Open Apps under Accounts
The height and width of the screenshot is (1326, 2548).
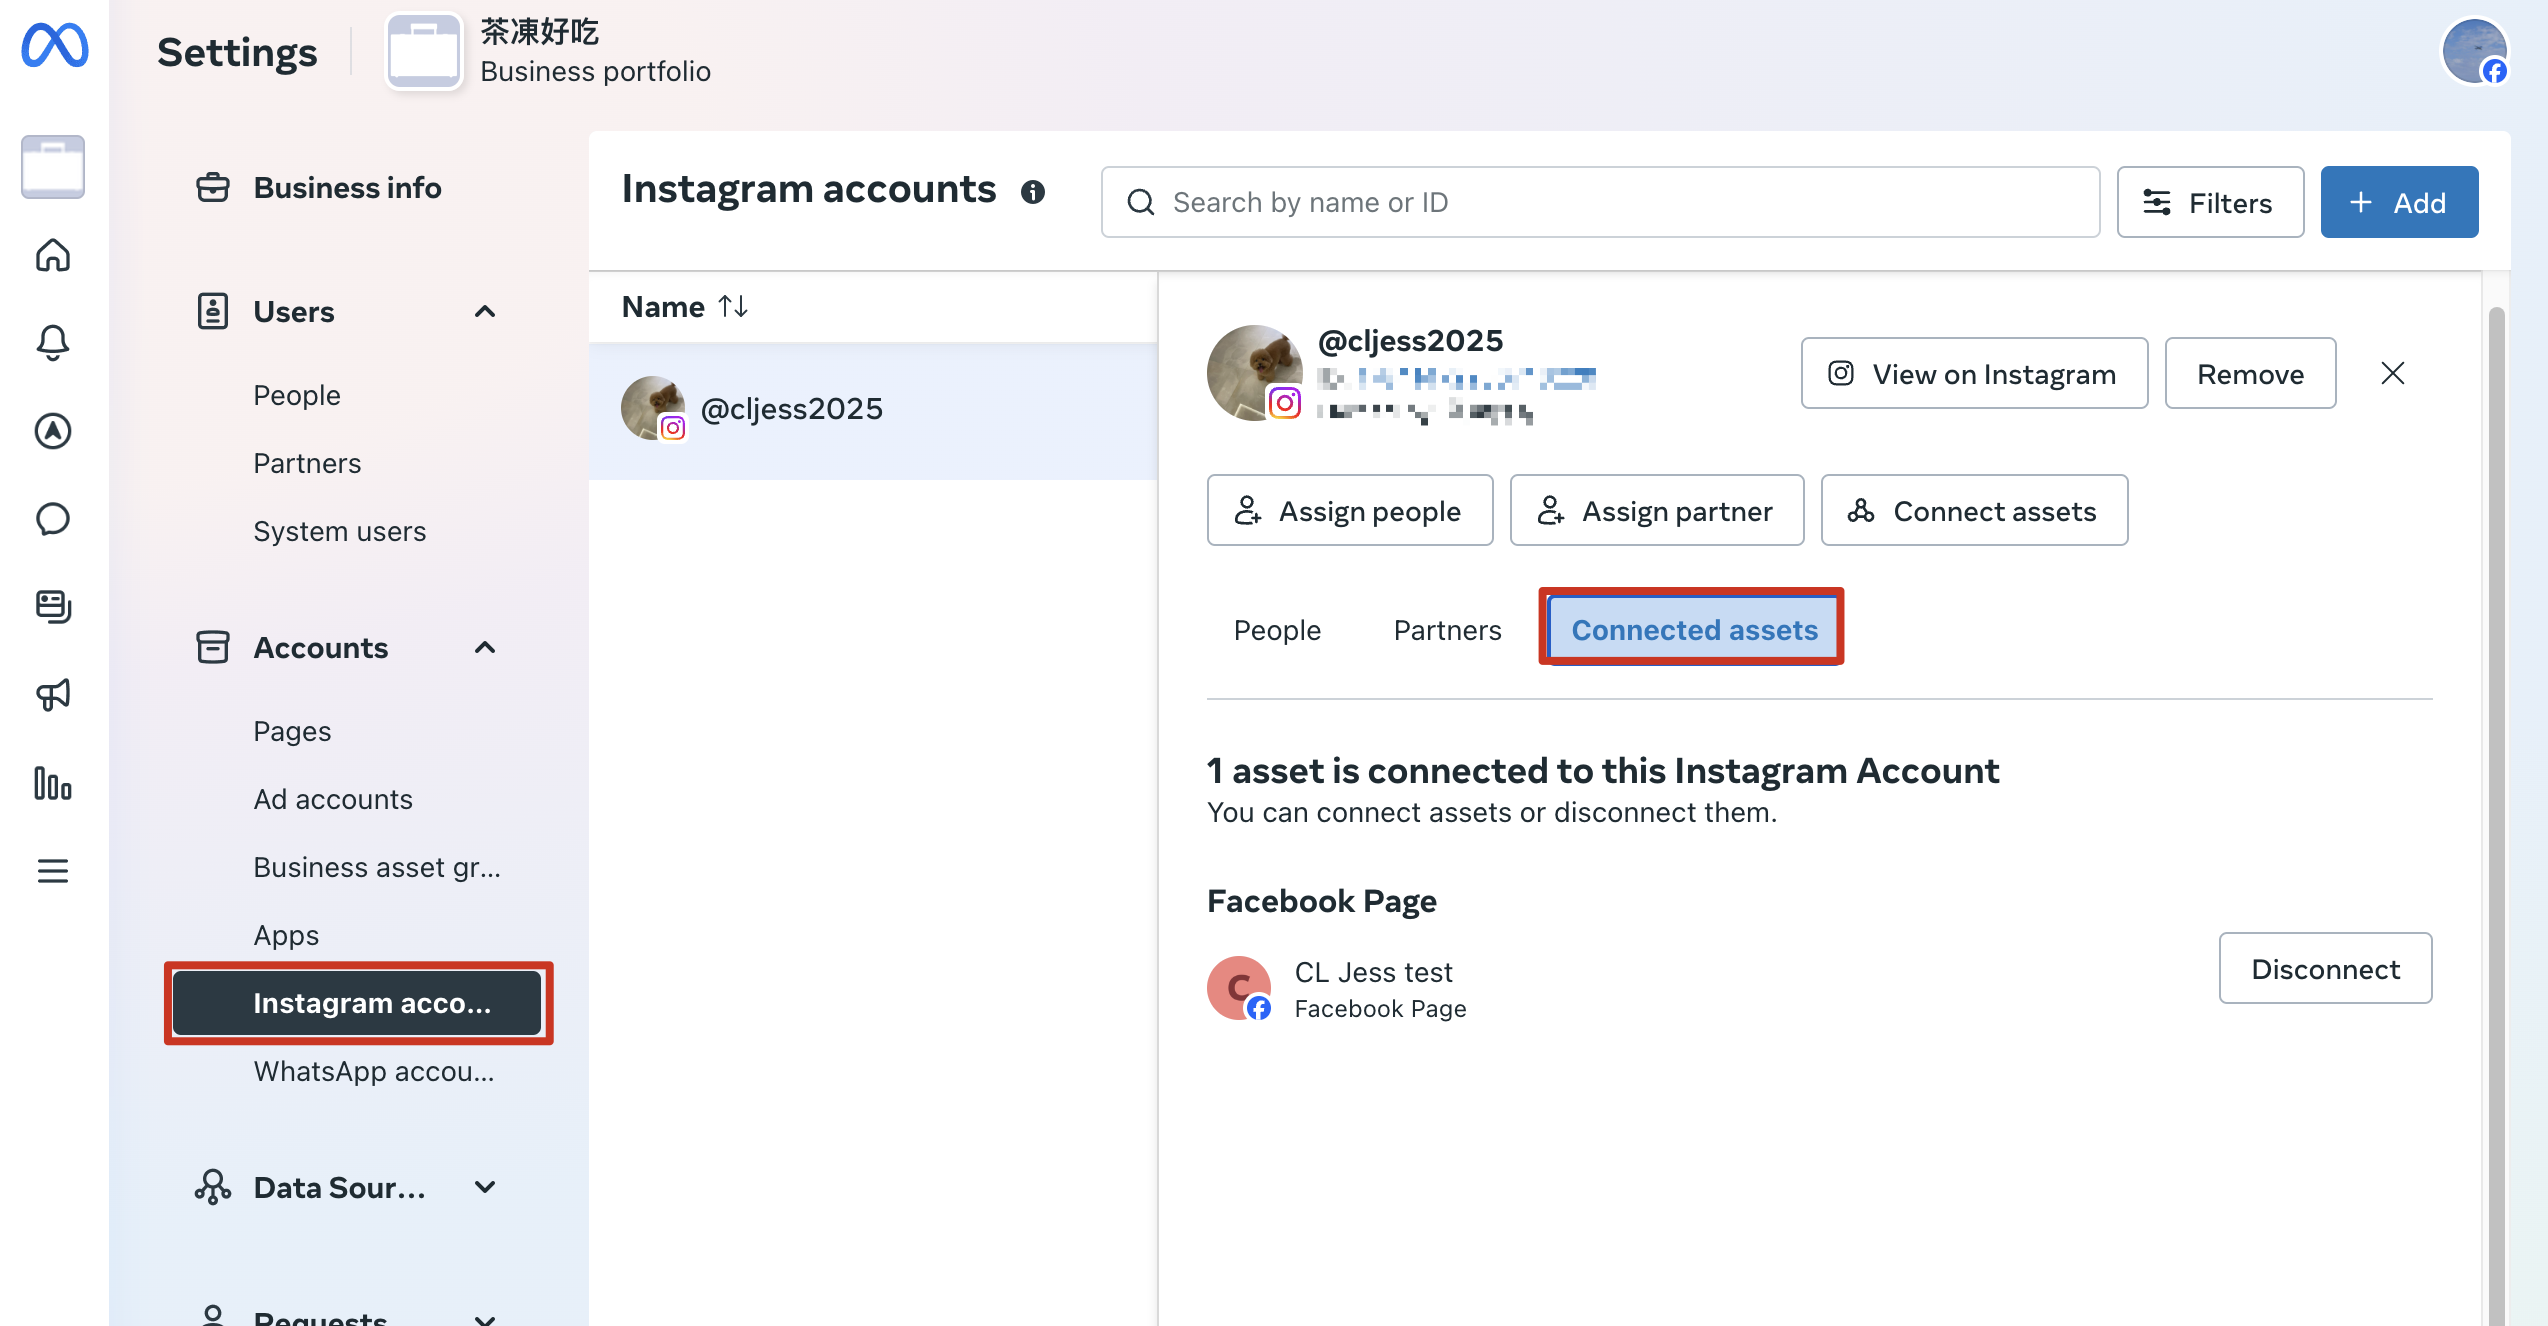(286, 935)
